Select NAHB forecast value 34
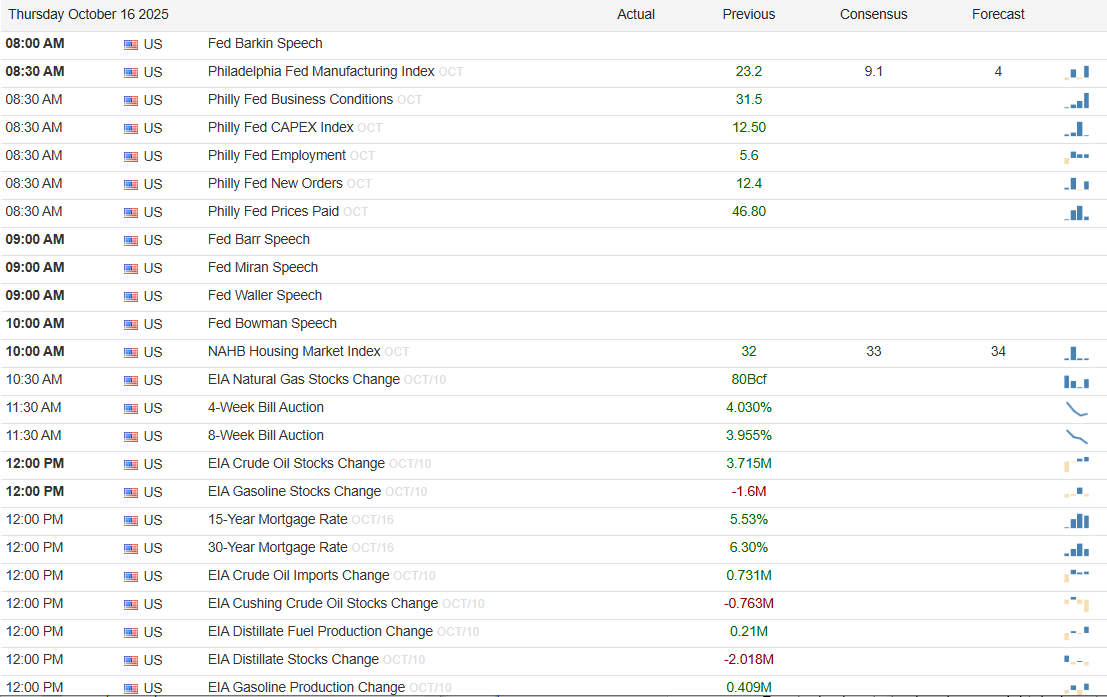 (x=998, y=352)
